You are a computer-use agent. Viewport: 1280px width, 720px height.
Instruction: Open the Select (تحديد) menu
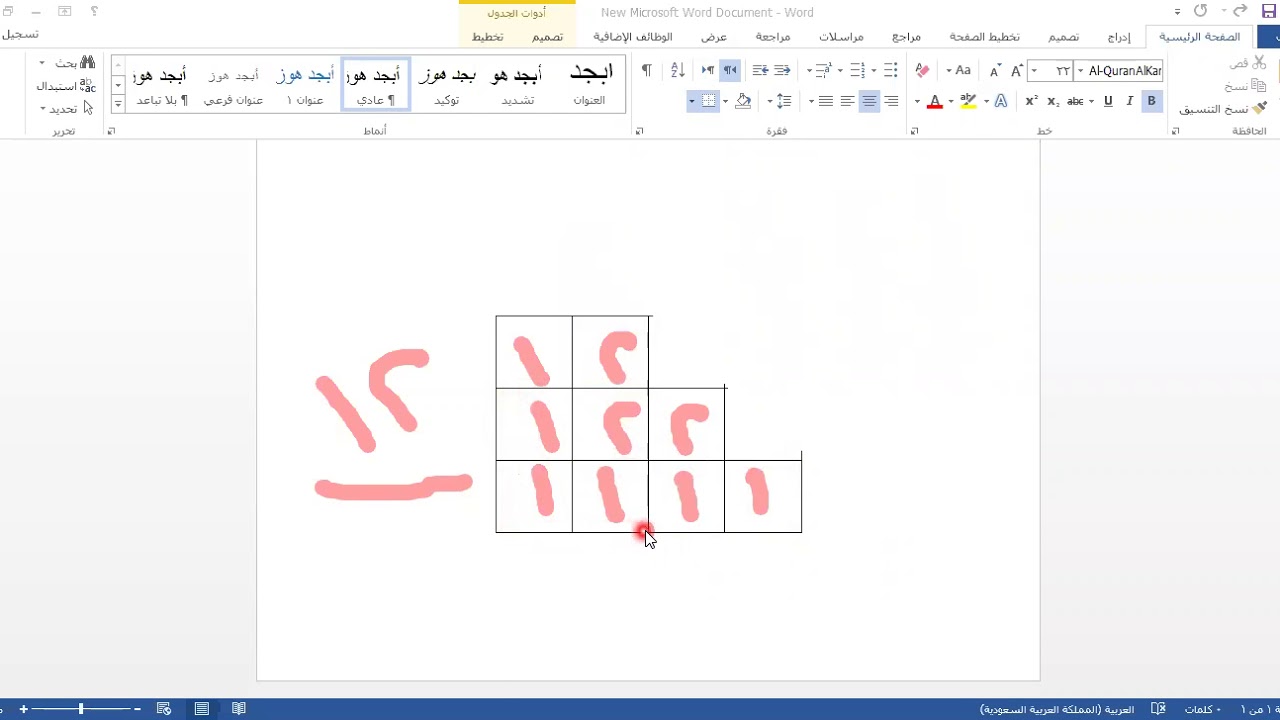click(x=67, y=108)
